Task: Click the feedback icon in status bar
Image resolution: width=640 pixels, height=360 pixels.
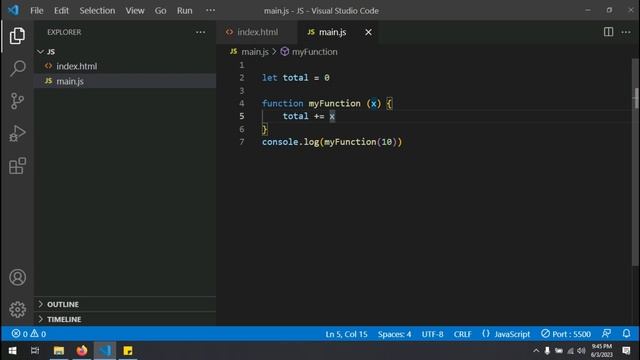Action: pyautogui.click(x=607, y=334)
